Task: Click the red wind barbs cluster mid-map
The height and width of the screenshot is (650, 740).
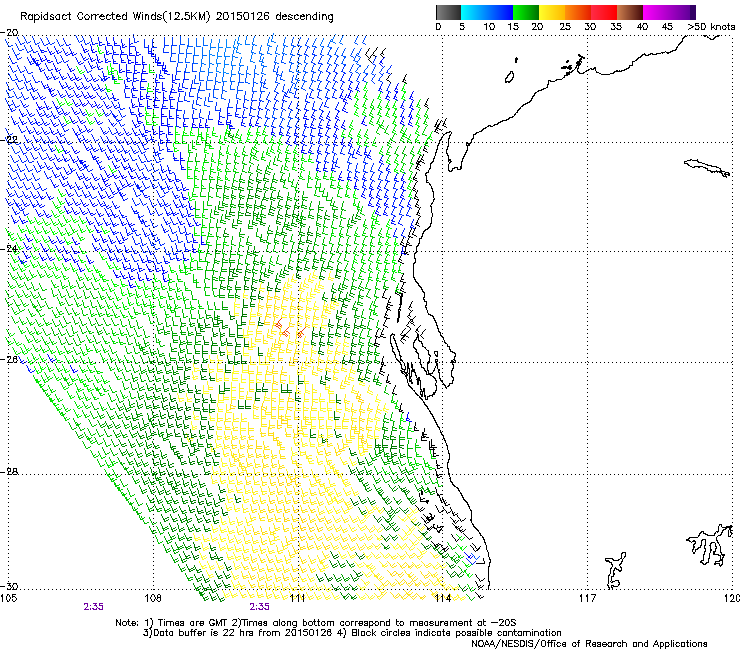Action: tap(291, 329)
